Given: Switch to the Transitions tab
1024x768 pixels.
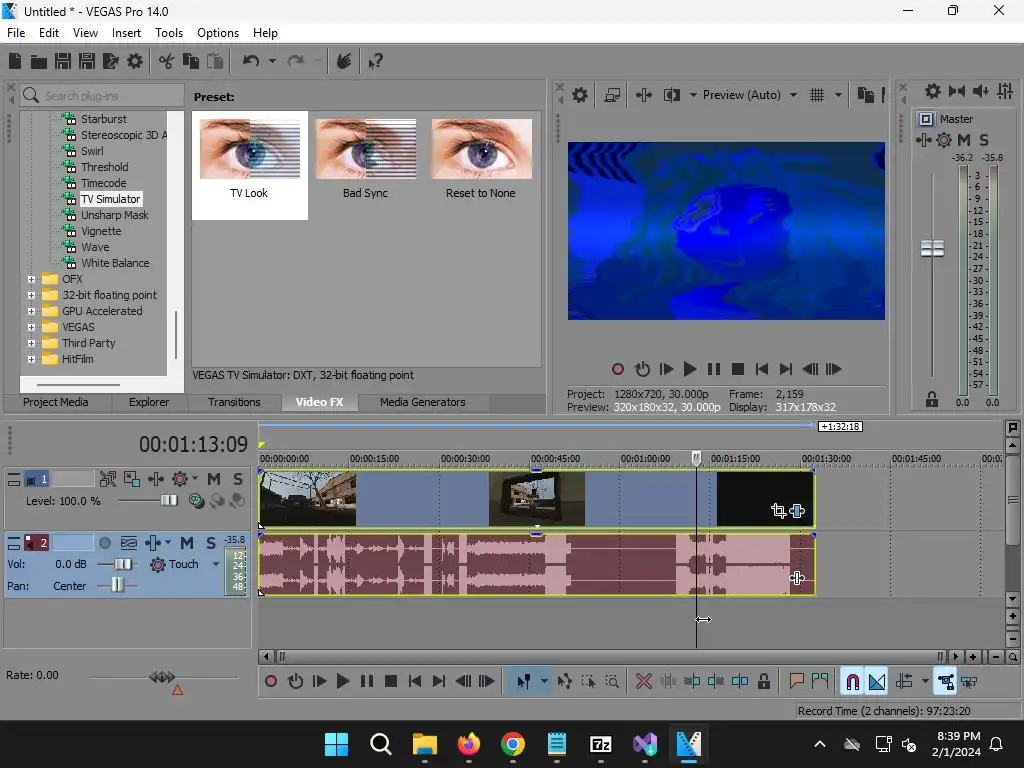Looking at the screenshot, I should pyautogui.click(x=234, y=402).
